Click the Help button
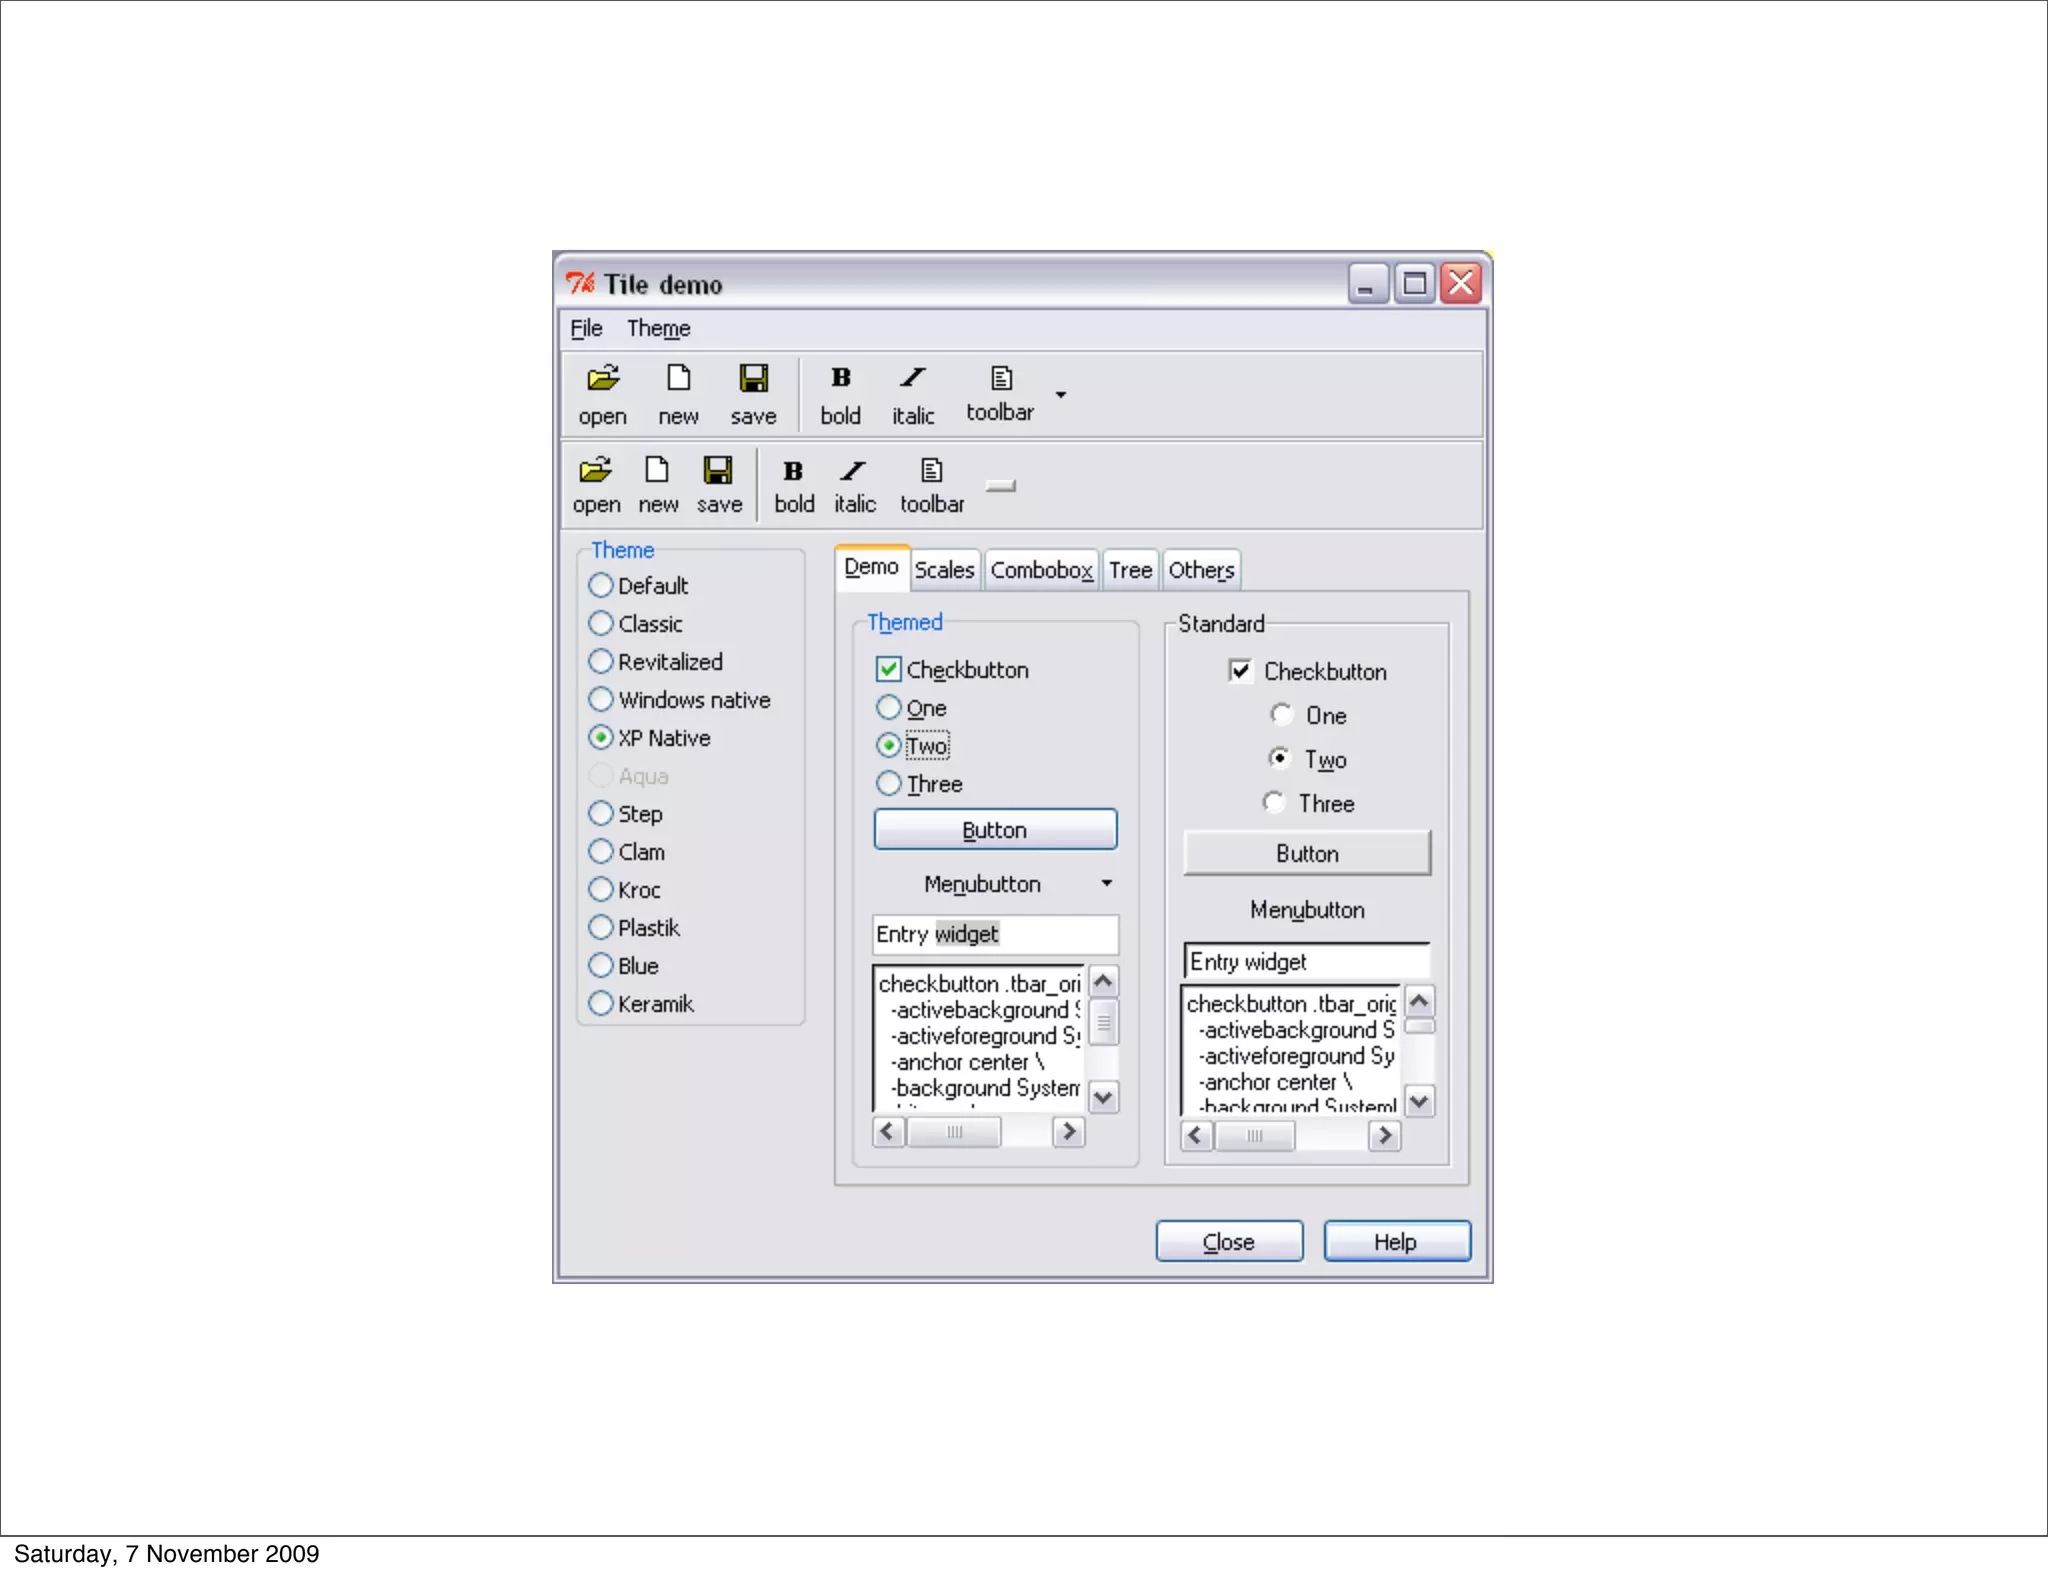The image size is (2048, 1576). coord(1396,1241)
